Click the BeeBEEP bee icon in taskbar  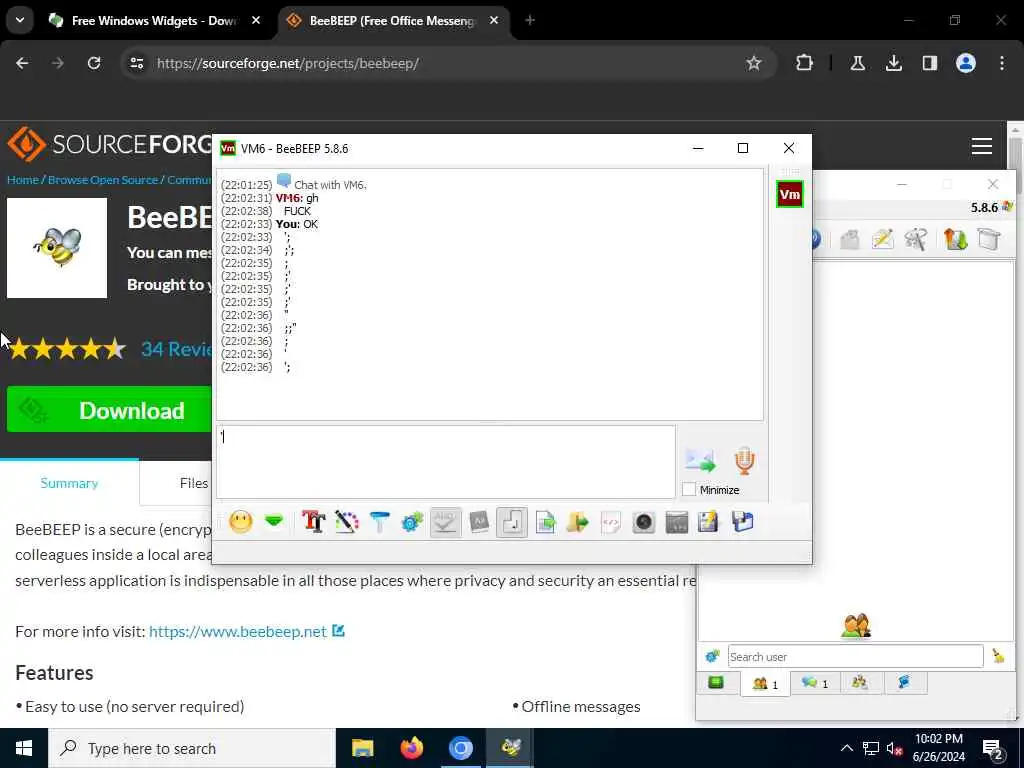coord(510,748)
